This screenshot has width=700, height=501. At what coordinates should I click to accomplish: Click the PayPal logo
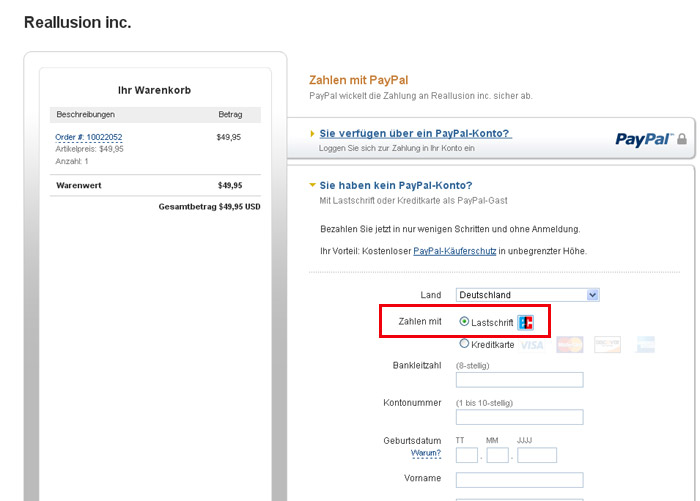(644, 139)
